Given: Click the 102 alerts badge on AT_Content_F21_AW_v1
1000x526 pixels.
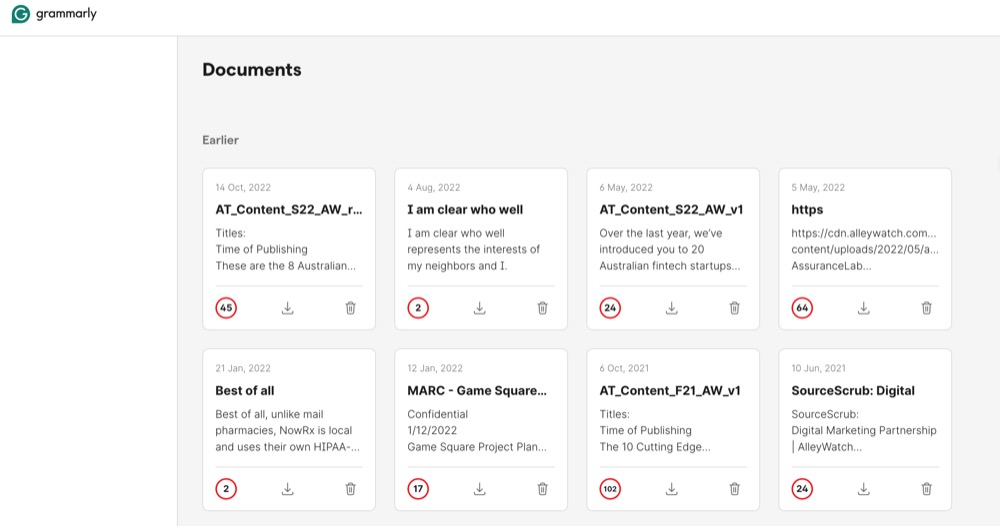Looking at the screenshot, I should pos(610,489).
